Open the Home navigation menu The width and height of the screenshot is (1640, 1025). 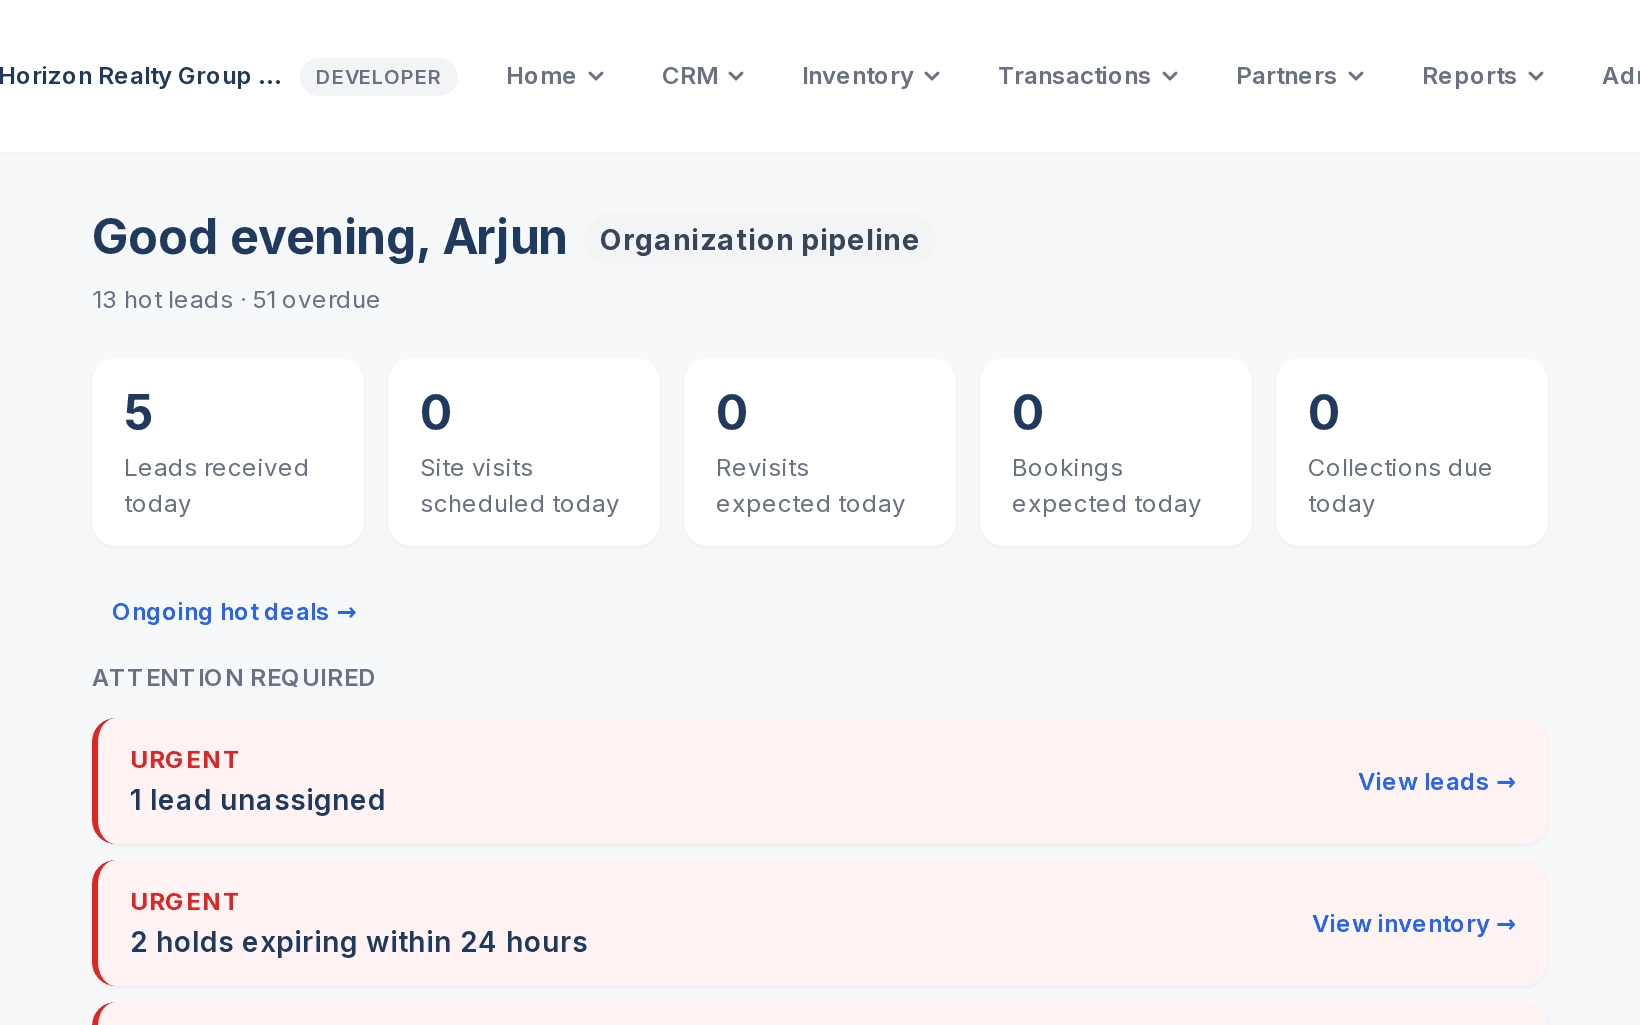[x=554, y=76]
